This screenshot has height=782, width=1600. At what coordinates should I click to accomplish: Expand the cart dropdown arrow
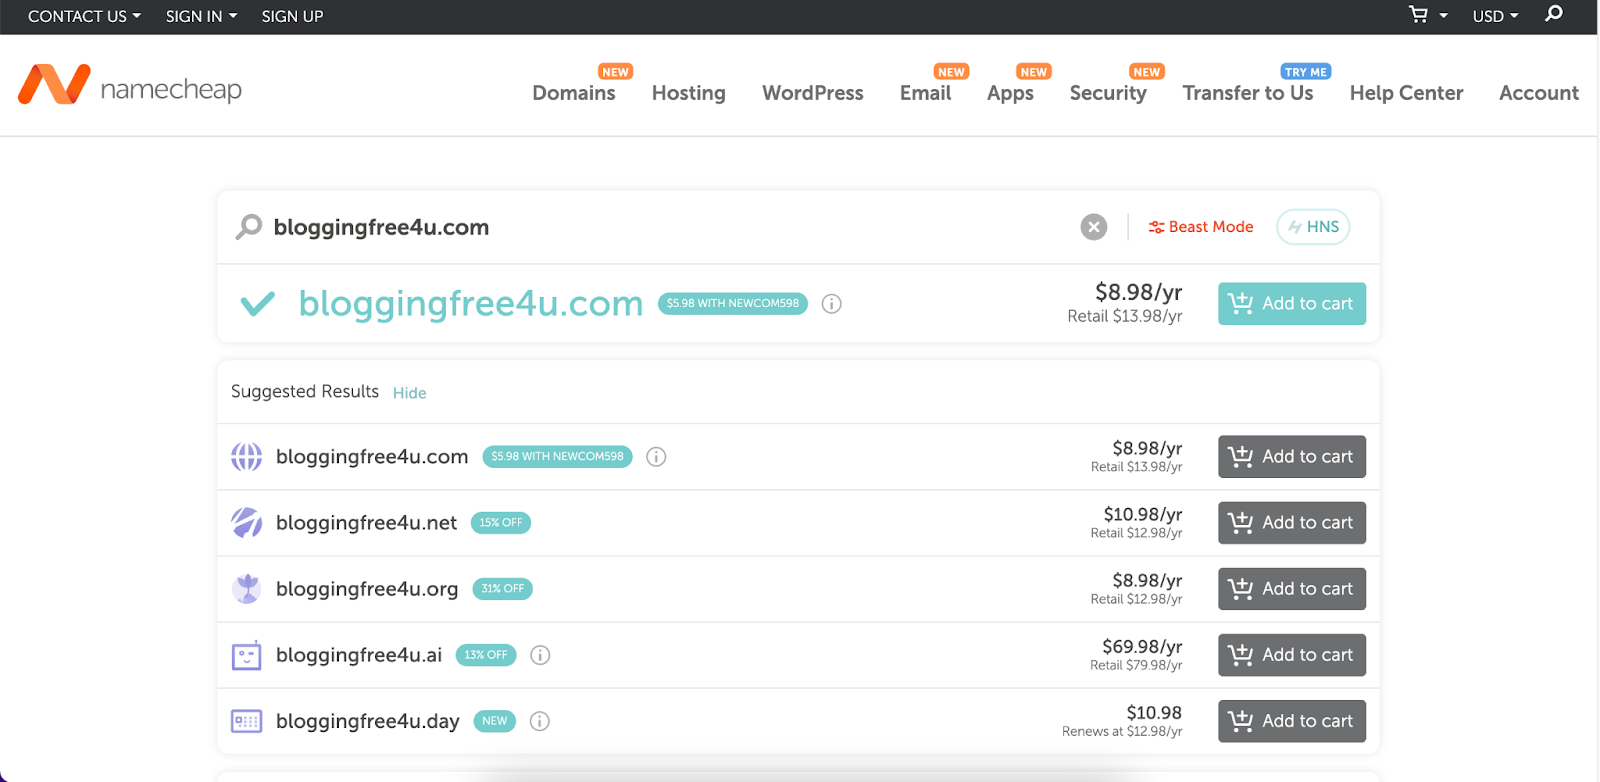(x=1443, y=16)
